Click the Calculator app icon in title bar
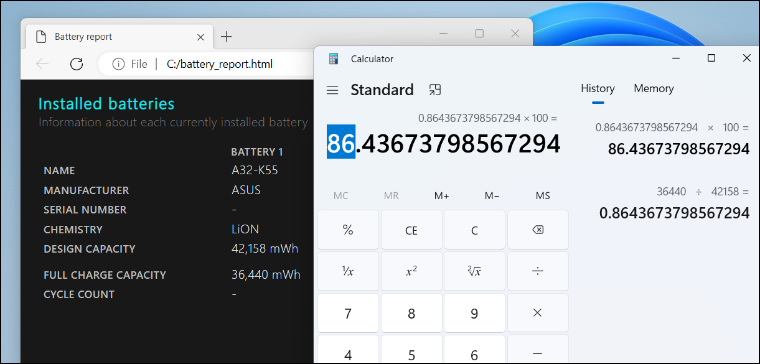Image resolution: width=760 pixels, height=364 pixels. pos(333,59)
